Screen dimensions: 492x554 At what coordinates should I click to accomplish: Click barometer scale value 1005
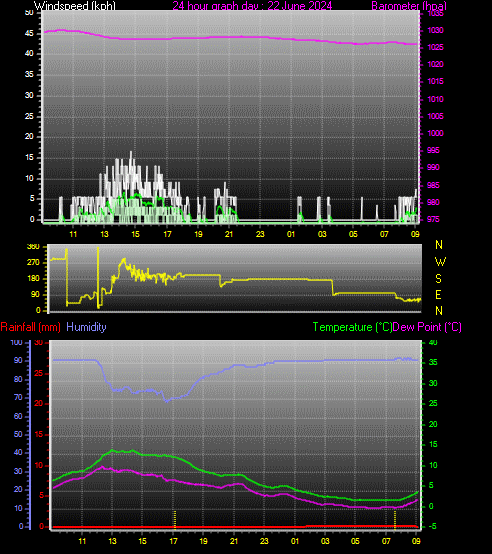coord(435,116)
